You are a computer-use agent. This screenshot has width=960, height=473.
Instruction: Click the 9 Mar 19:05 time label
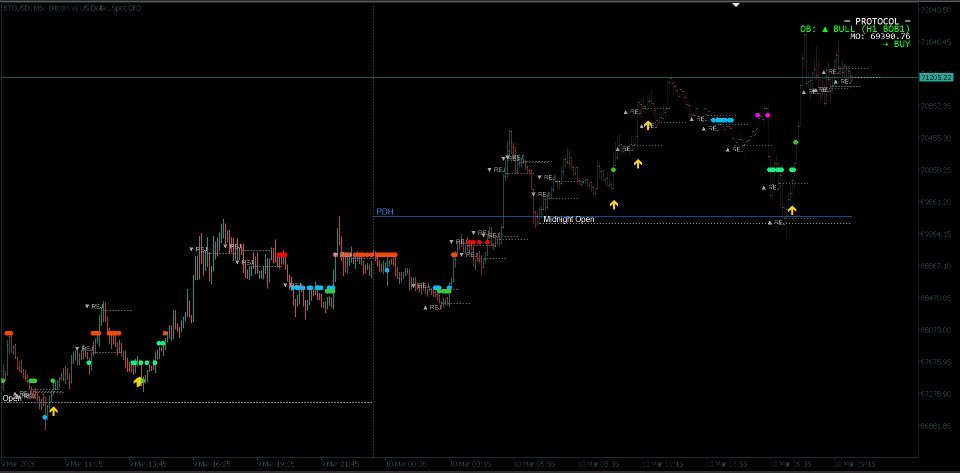coord(276,464)
